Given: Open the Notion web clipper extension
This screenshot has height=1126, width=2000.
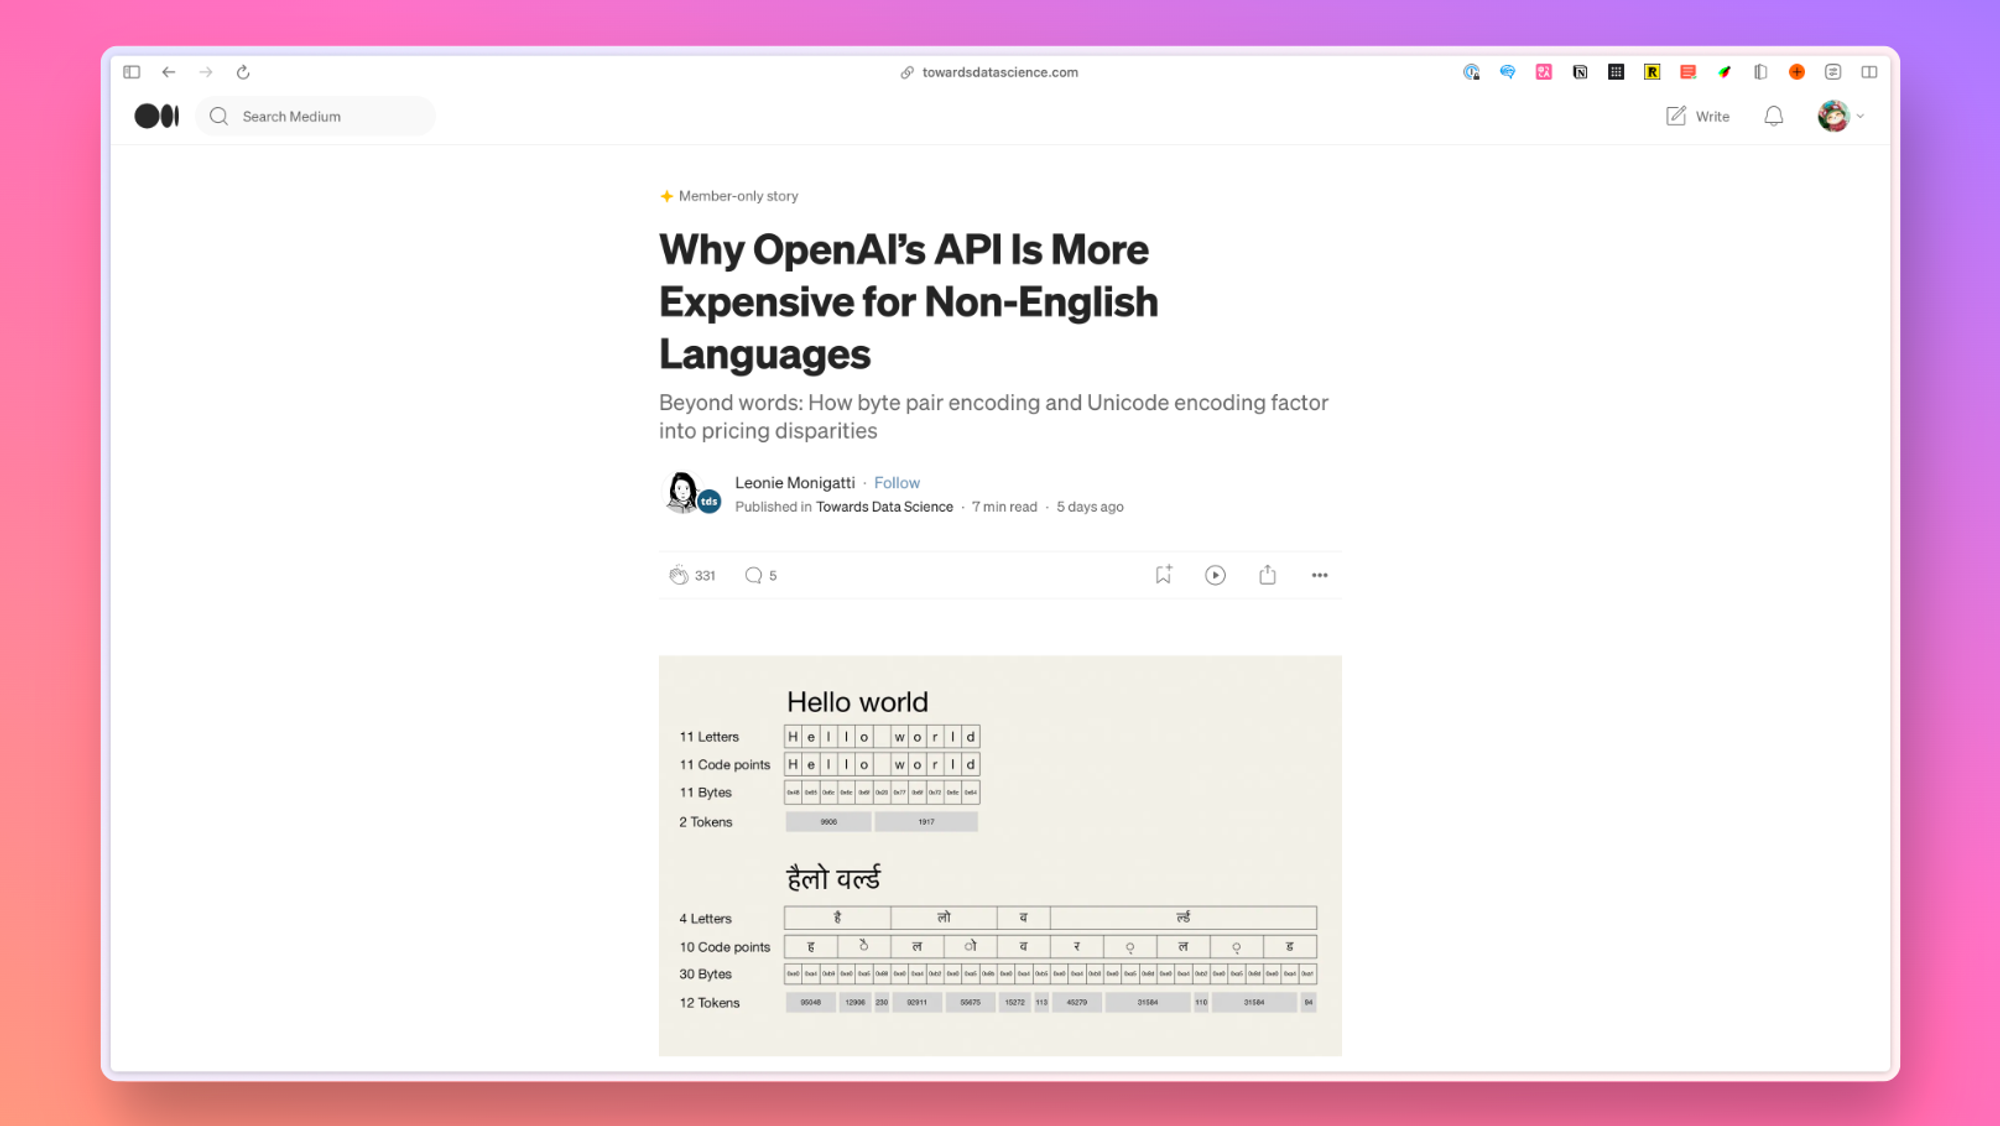Looking at the screenshot, I should [x=1580, y=72].
